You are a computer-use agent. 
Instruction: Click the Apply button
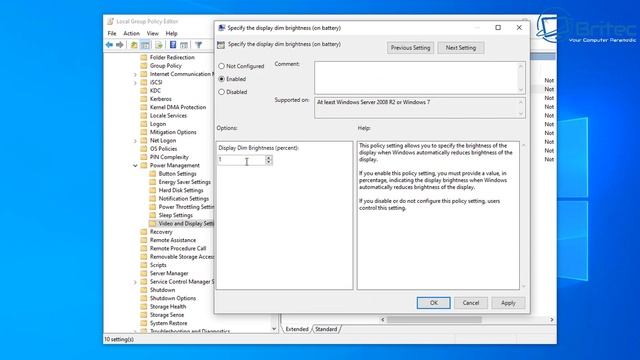coord(508,303)
